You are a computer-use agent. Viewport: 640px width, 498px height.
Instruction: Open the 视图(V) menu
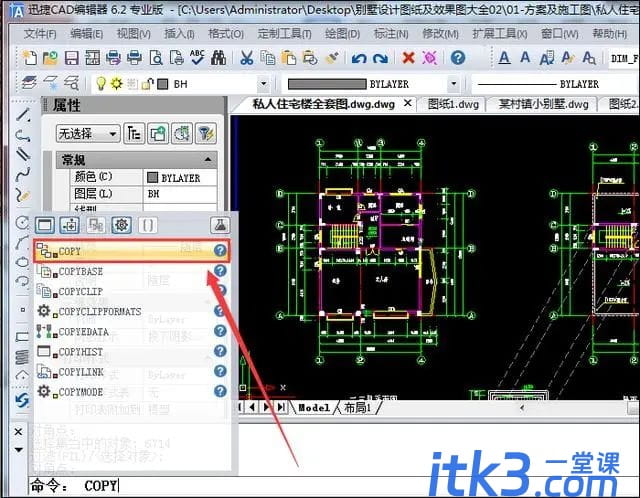pyautogui.click(x=133, y=33)
